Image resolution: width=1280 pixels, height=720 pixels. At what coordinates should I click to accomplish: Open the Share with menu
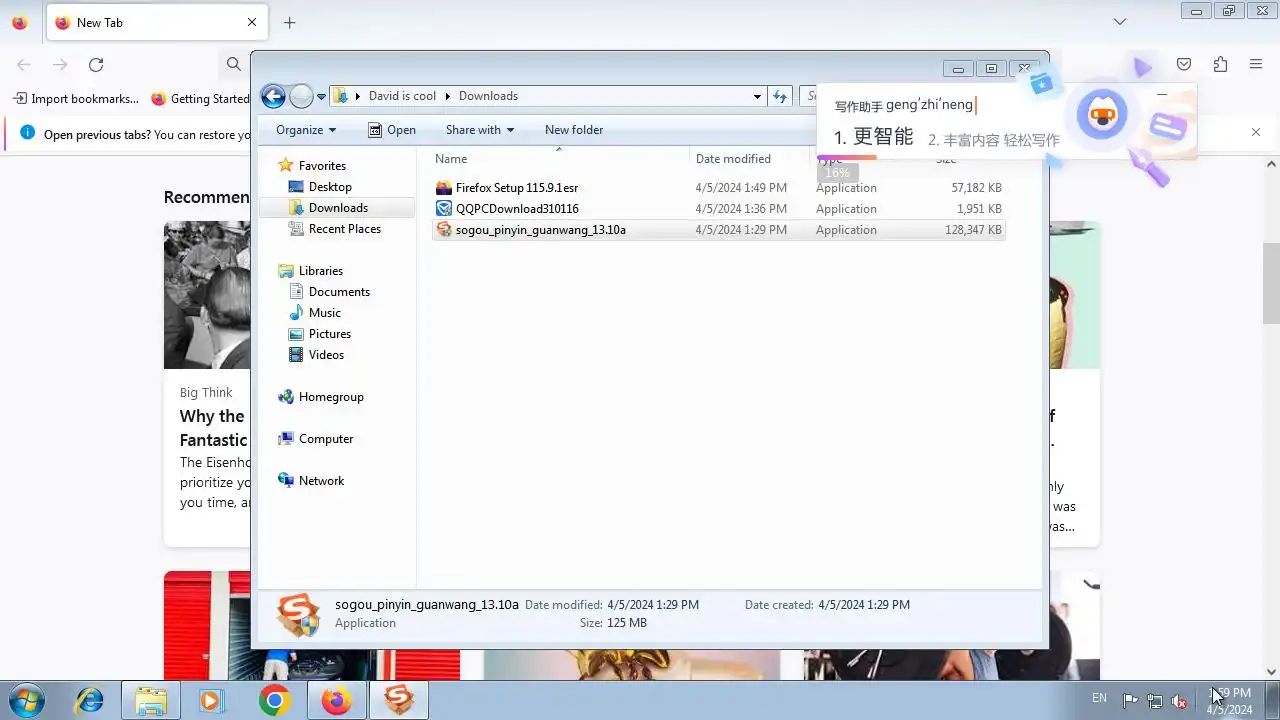coord(479,130)
